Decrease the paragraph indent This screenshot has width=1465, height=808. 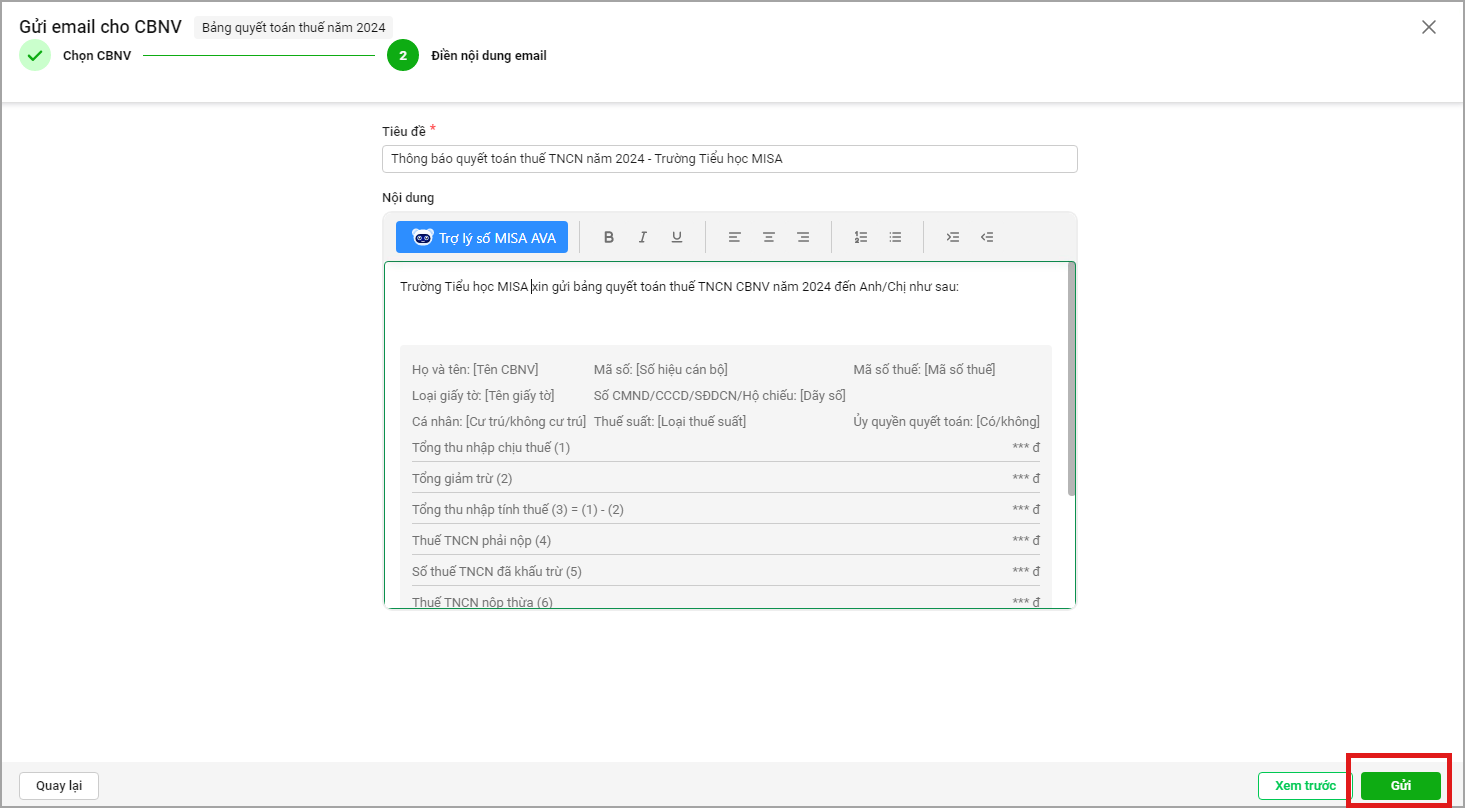(987, 237)
